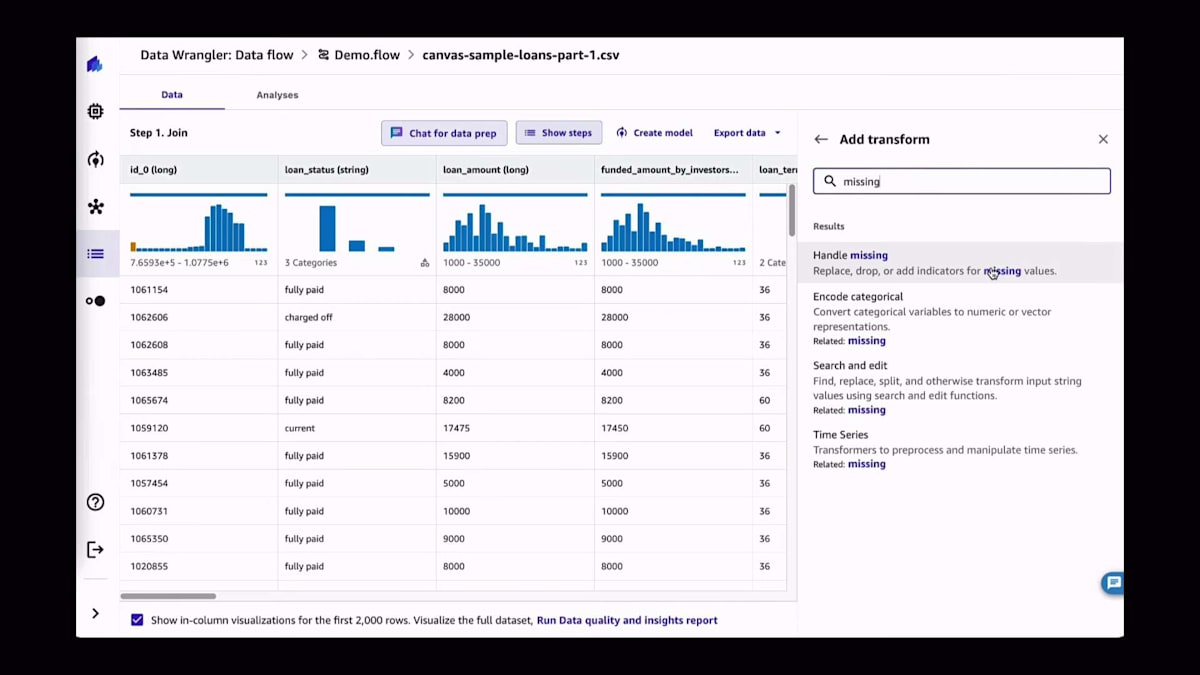Select the Data Wrangler list icon in sidebar
Image resolution: width=1200 pixels, height=675 pixels.
coord(95,254)
